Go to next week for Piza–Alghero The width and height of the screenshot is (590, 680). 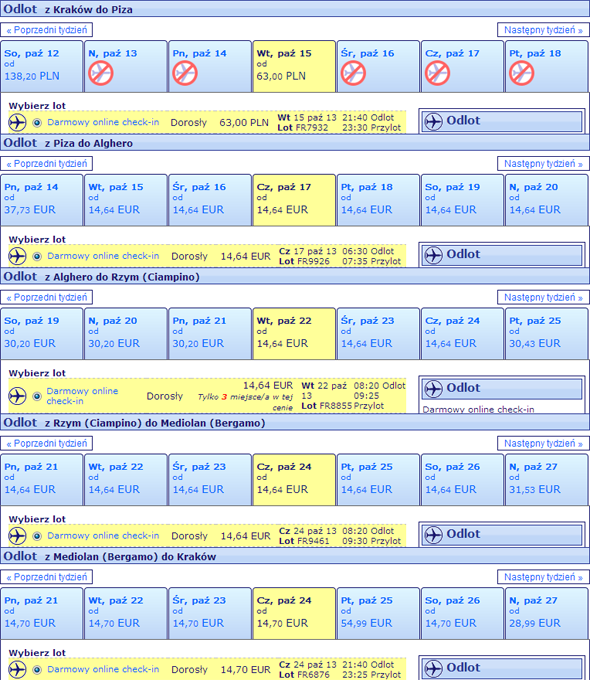click(543, 163)
